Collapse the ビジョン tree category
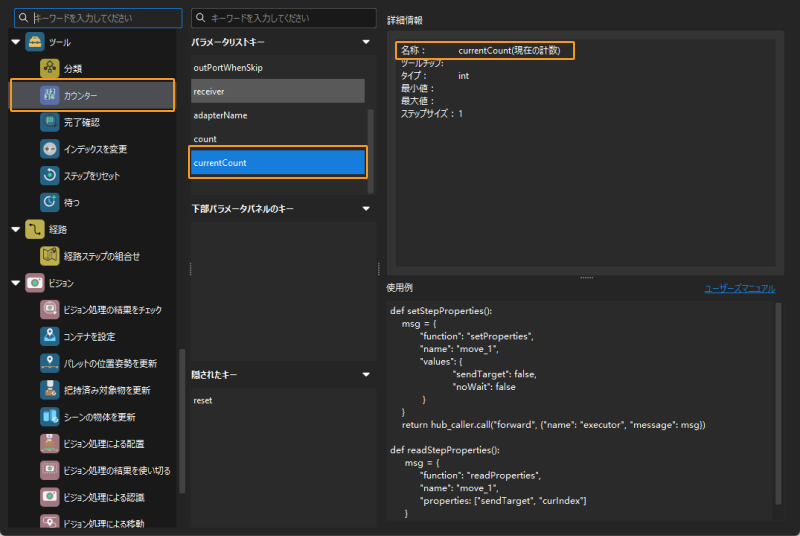 (16, 283)
